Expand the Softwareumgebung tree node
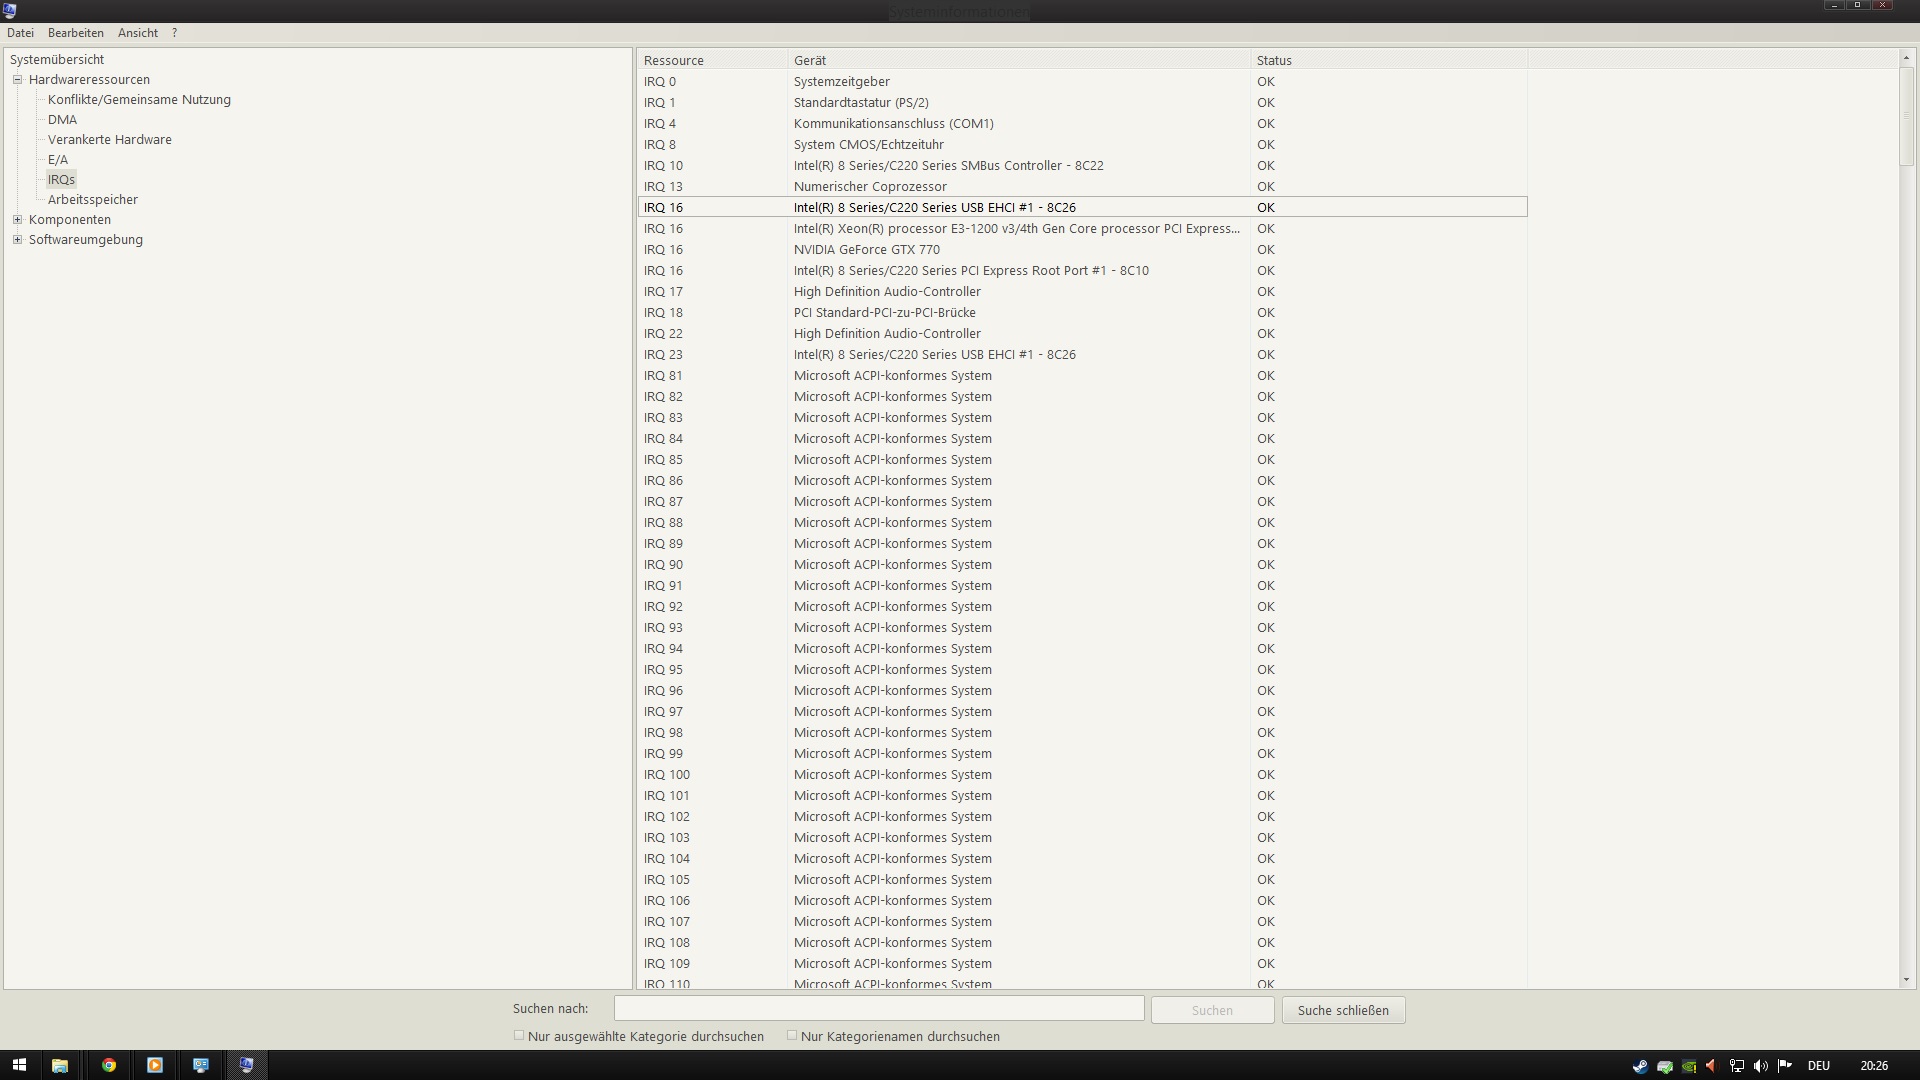Image resolution: width=1920 pixels, height=1080 pixels. coord(17,239)
